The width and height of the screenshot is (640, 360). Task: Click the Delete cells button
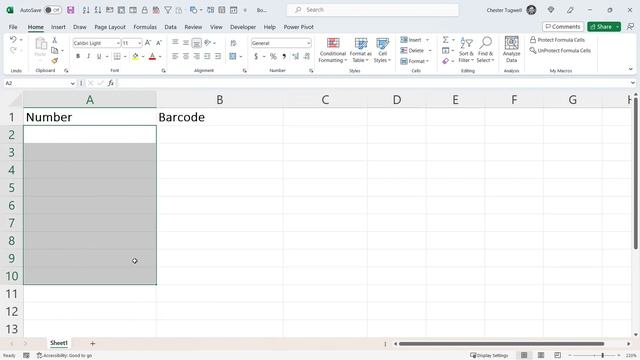tap(413, 51)
